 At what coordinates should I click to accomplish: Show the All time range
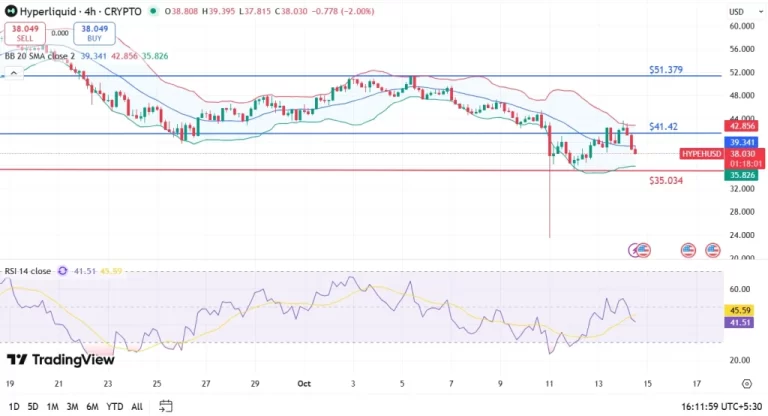[x=137, y=406]
